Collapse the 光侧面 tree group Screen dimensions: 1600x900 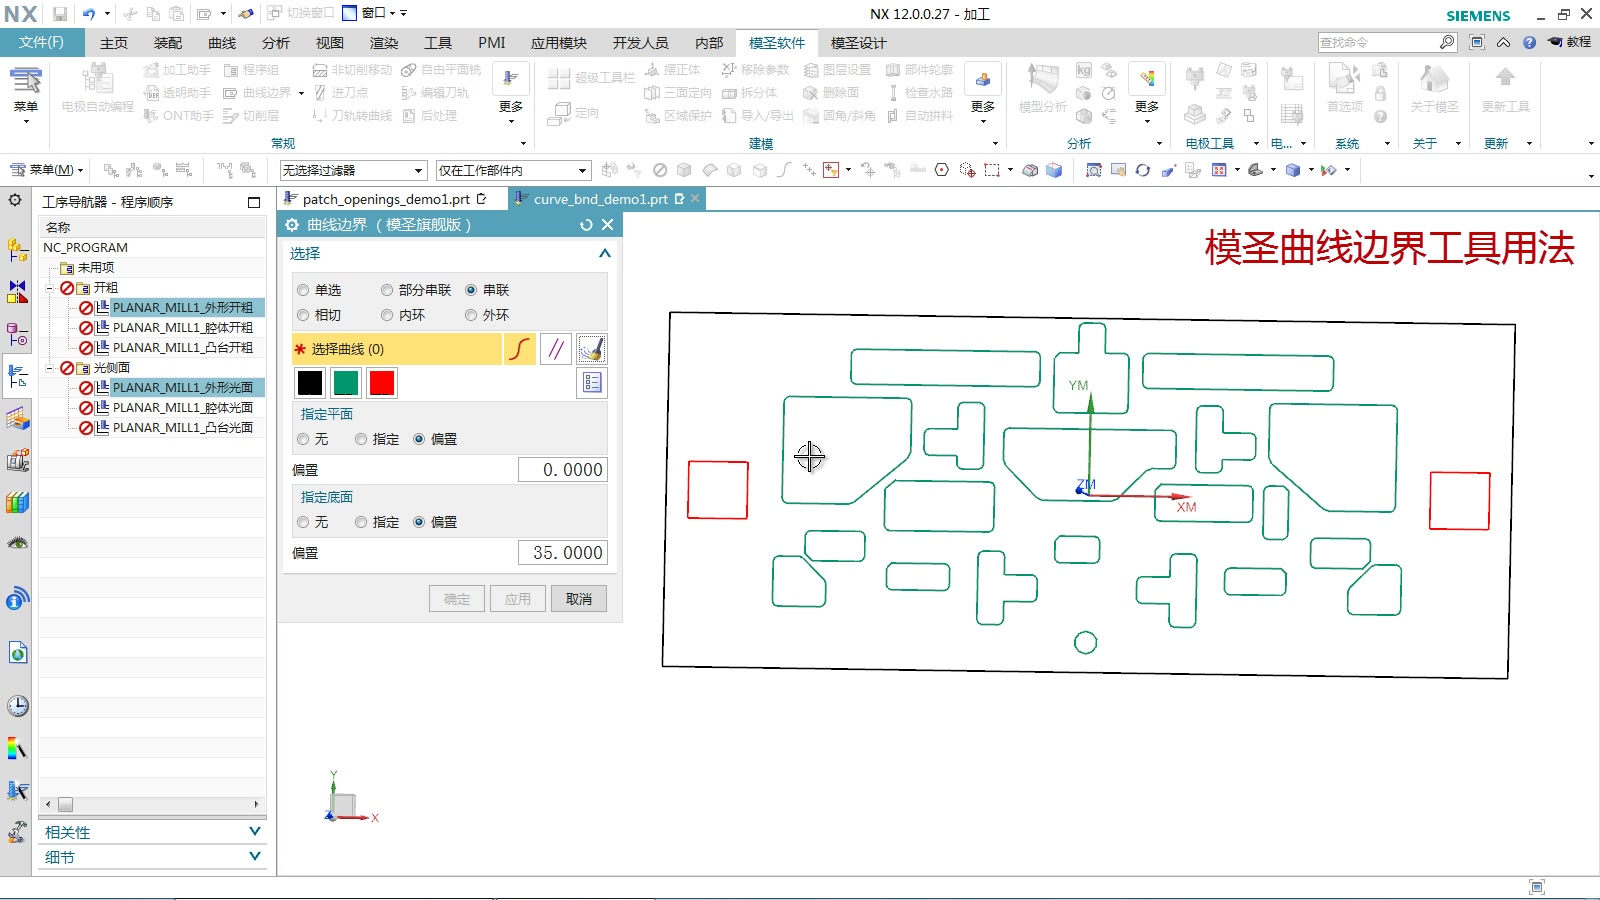[x=49, y=367]
